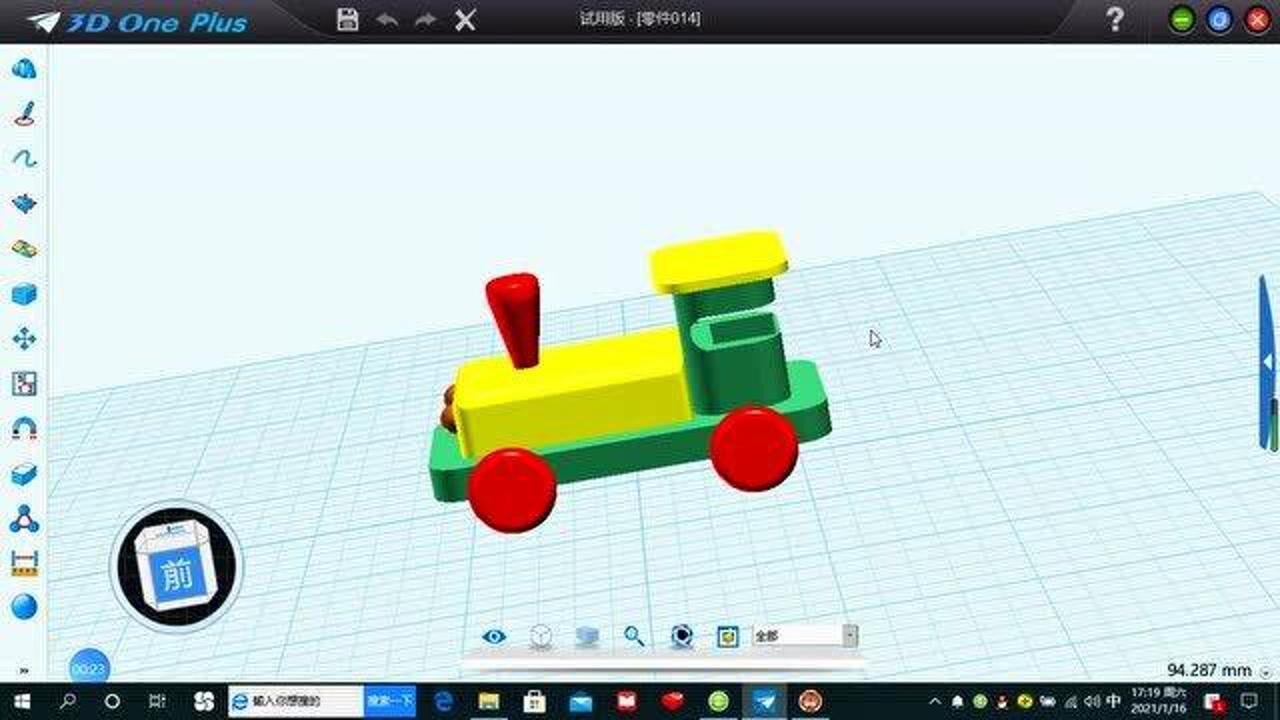Image resolution: width=1280 pixels, height=720 pixels.
Task: Open the 3D One Plus logo menu
Action: coord(136,22)
